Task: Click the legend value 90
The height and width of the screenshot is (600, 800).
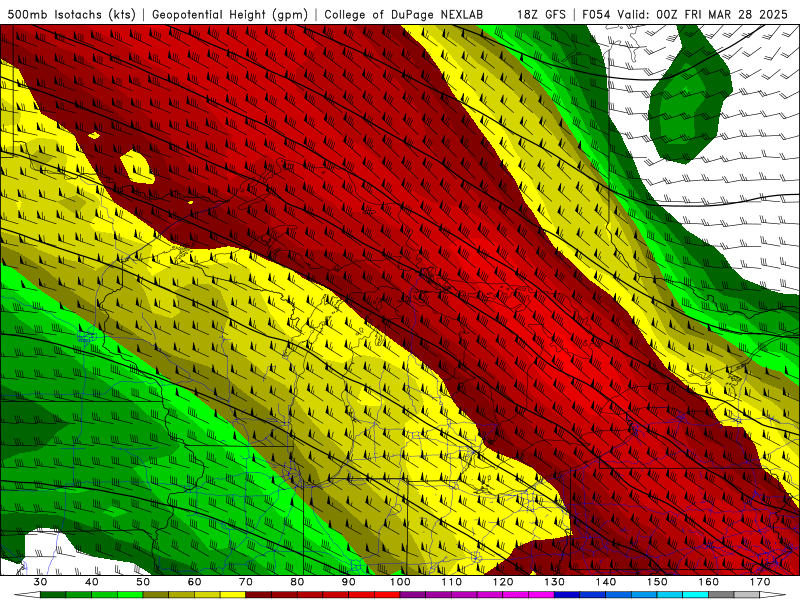Action: [349, 582]
